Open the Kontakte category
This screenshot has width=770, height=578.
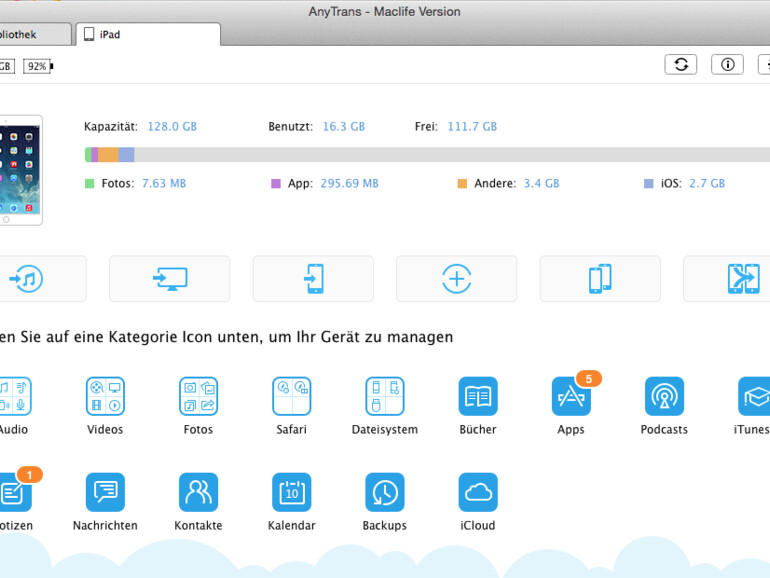pos(198,493)
